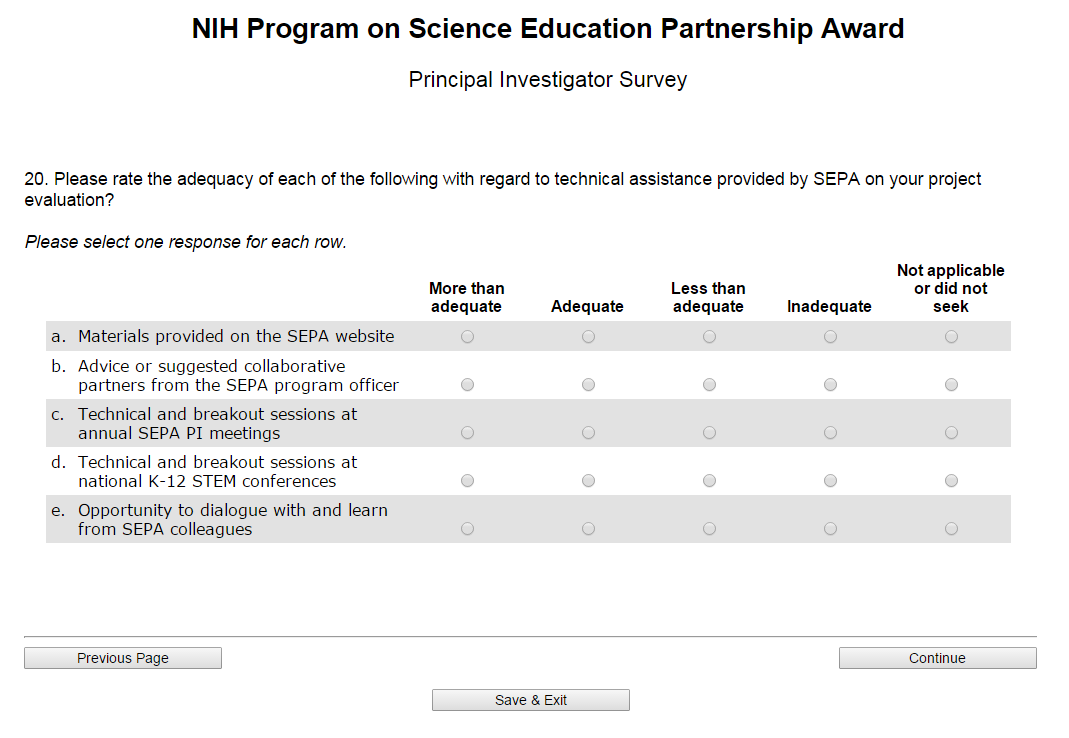Go back with the Previous Page button
Screen dimensions: 1069x738
click(x=123, y=658)
